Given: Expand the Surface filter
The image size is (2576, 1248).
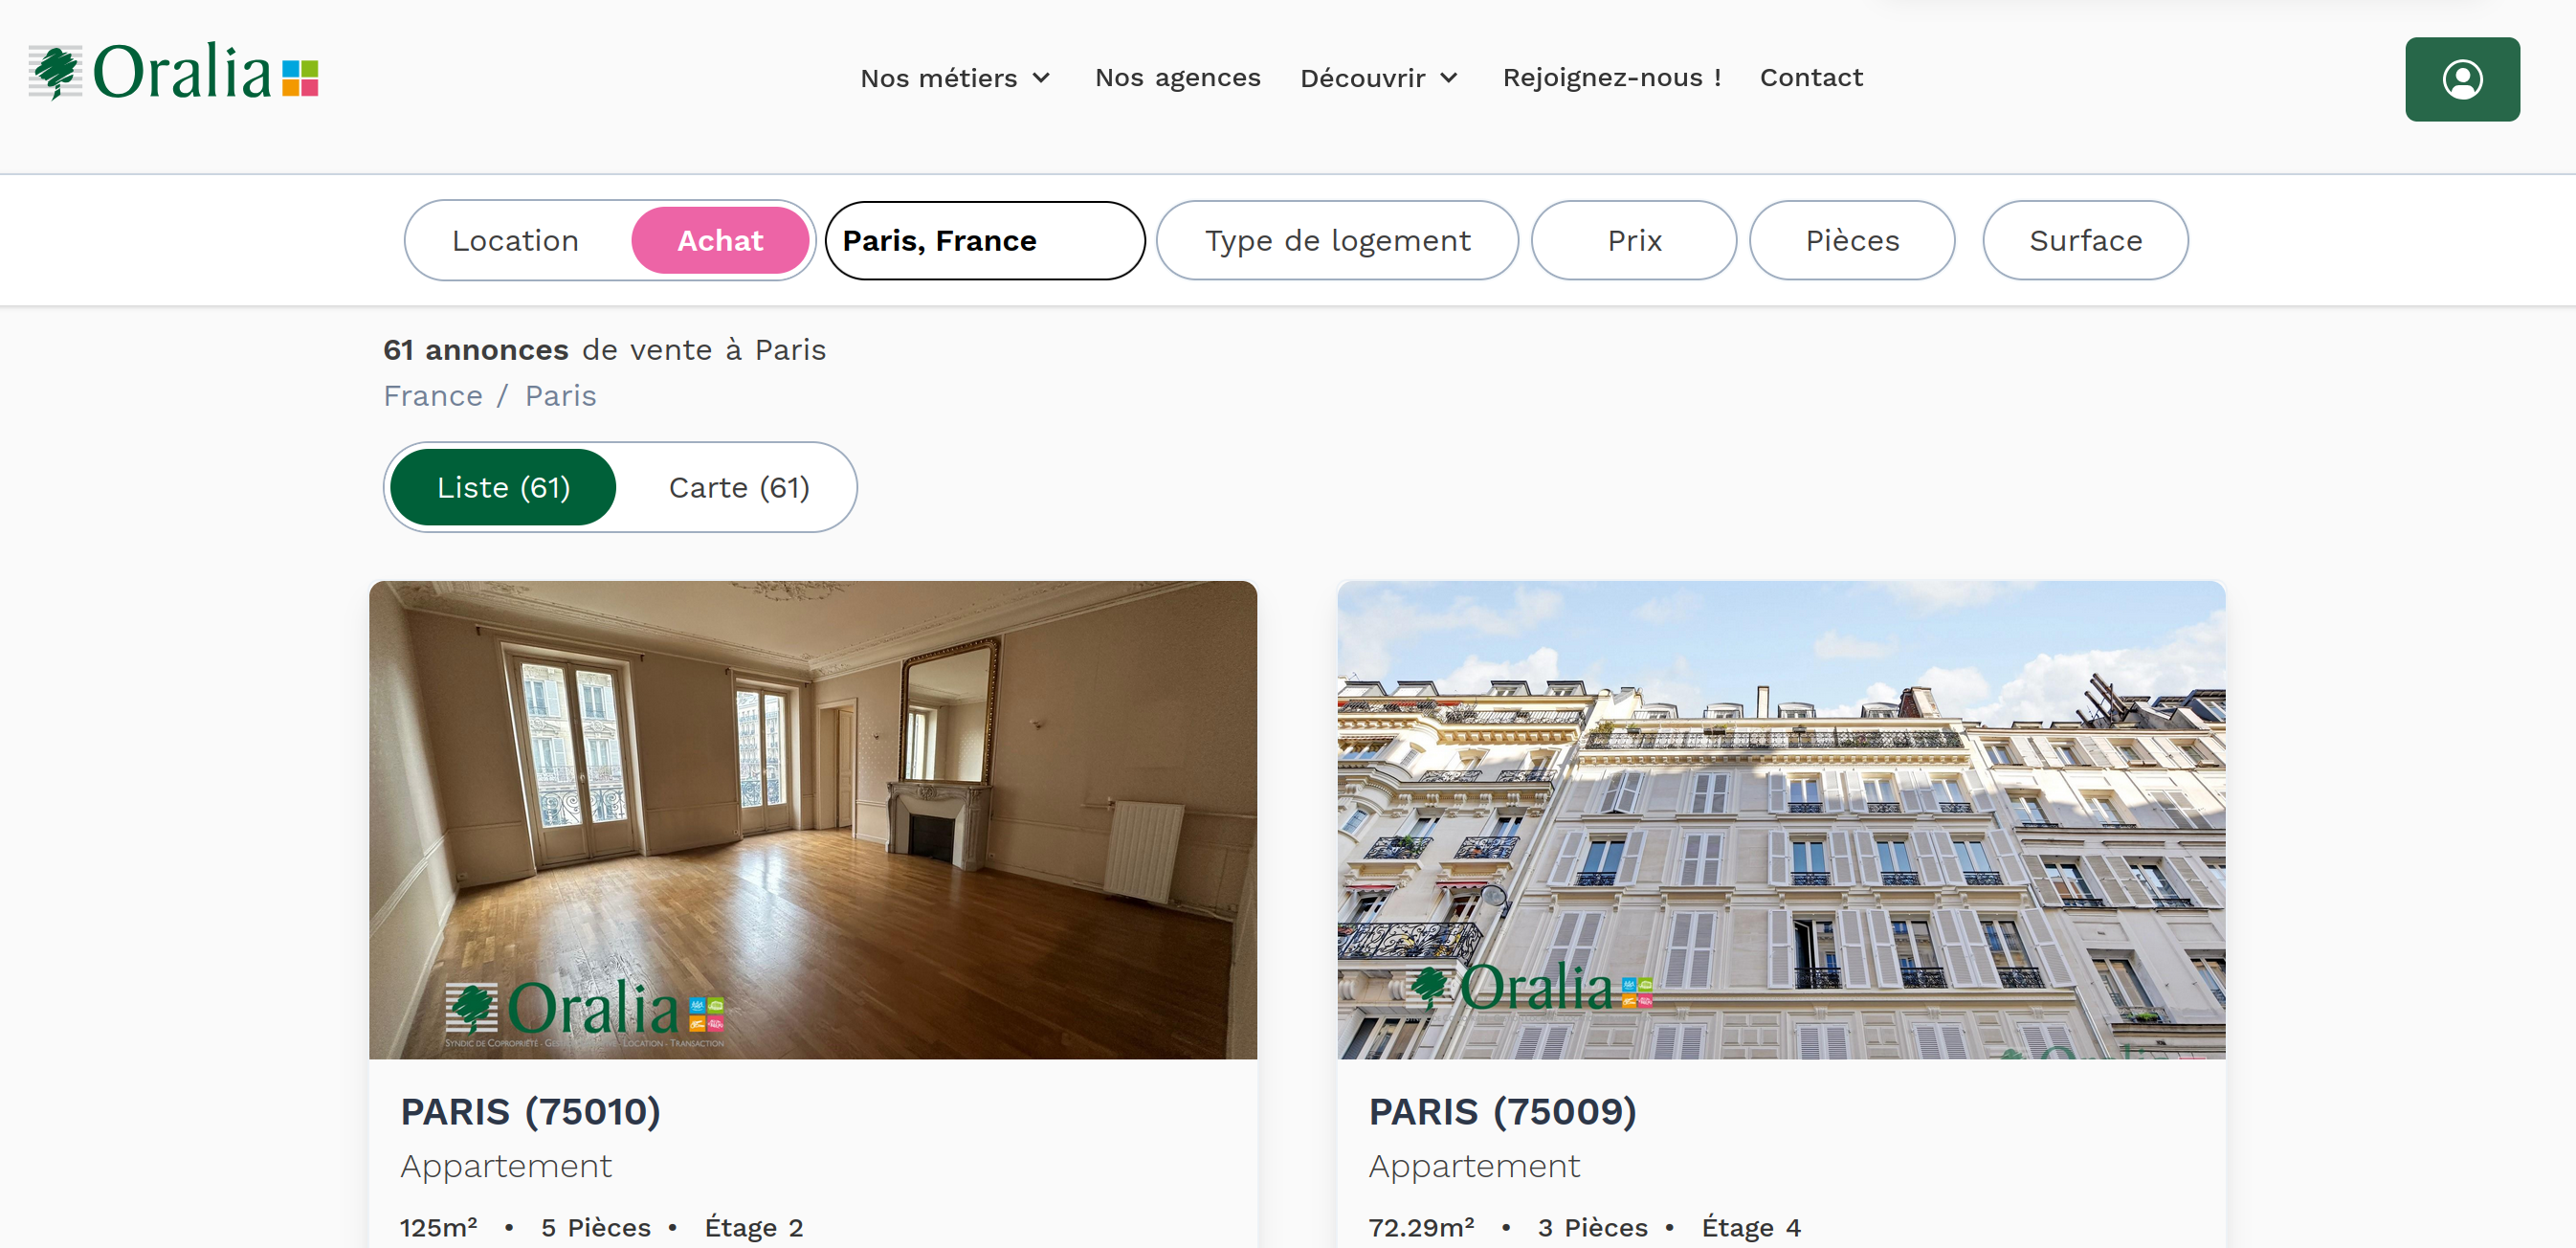Looking at the screenshot, I should coord(2085,240).
